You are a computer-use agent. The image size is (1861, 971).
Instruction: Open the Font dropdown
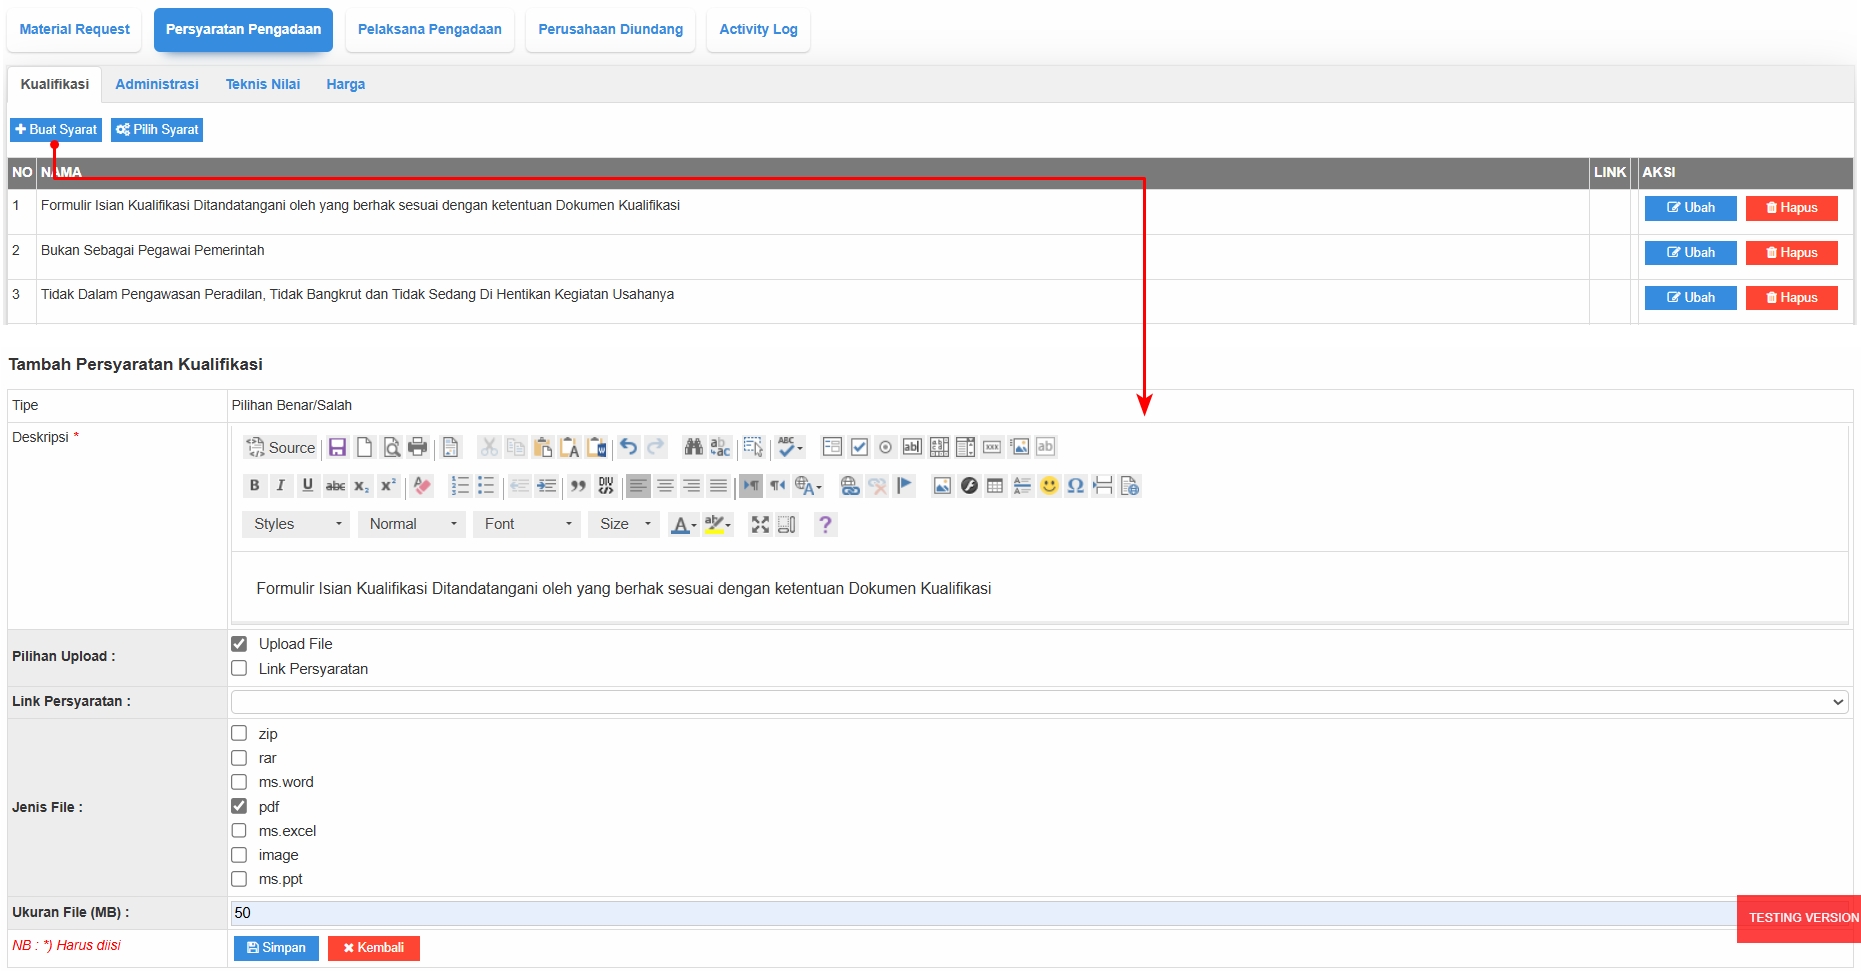(527, 524)
